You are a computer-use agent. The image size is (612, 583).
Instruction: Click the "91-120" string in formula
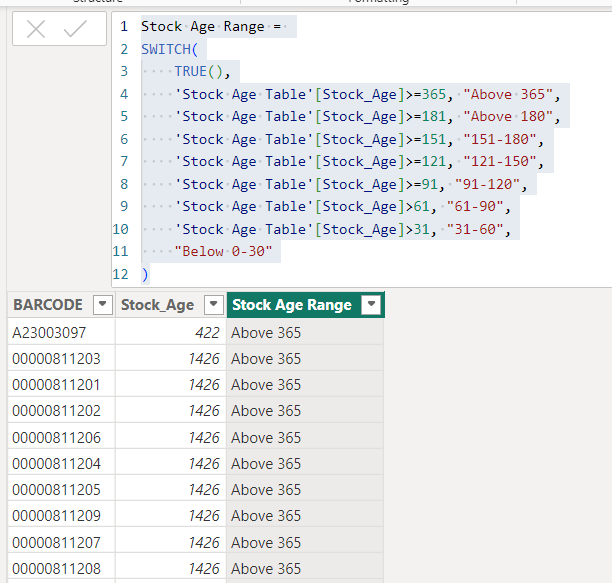pyautogui.click(x=487, y=184)
